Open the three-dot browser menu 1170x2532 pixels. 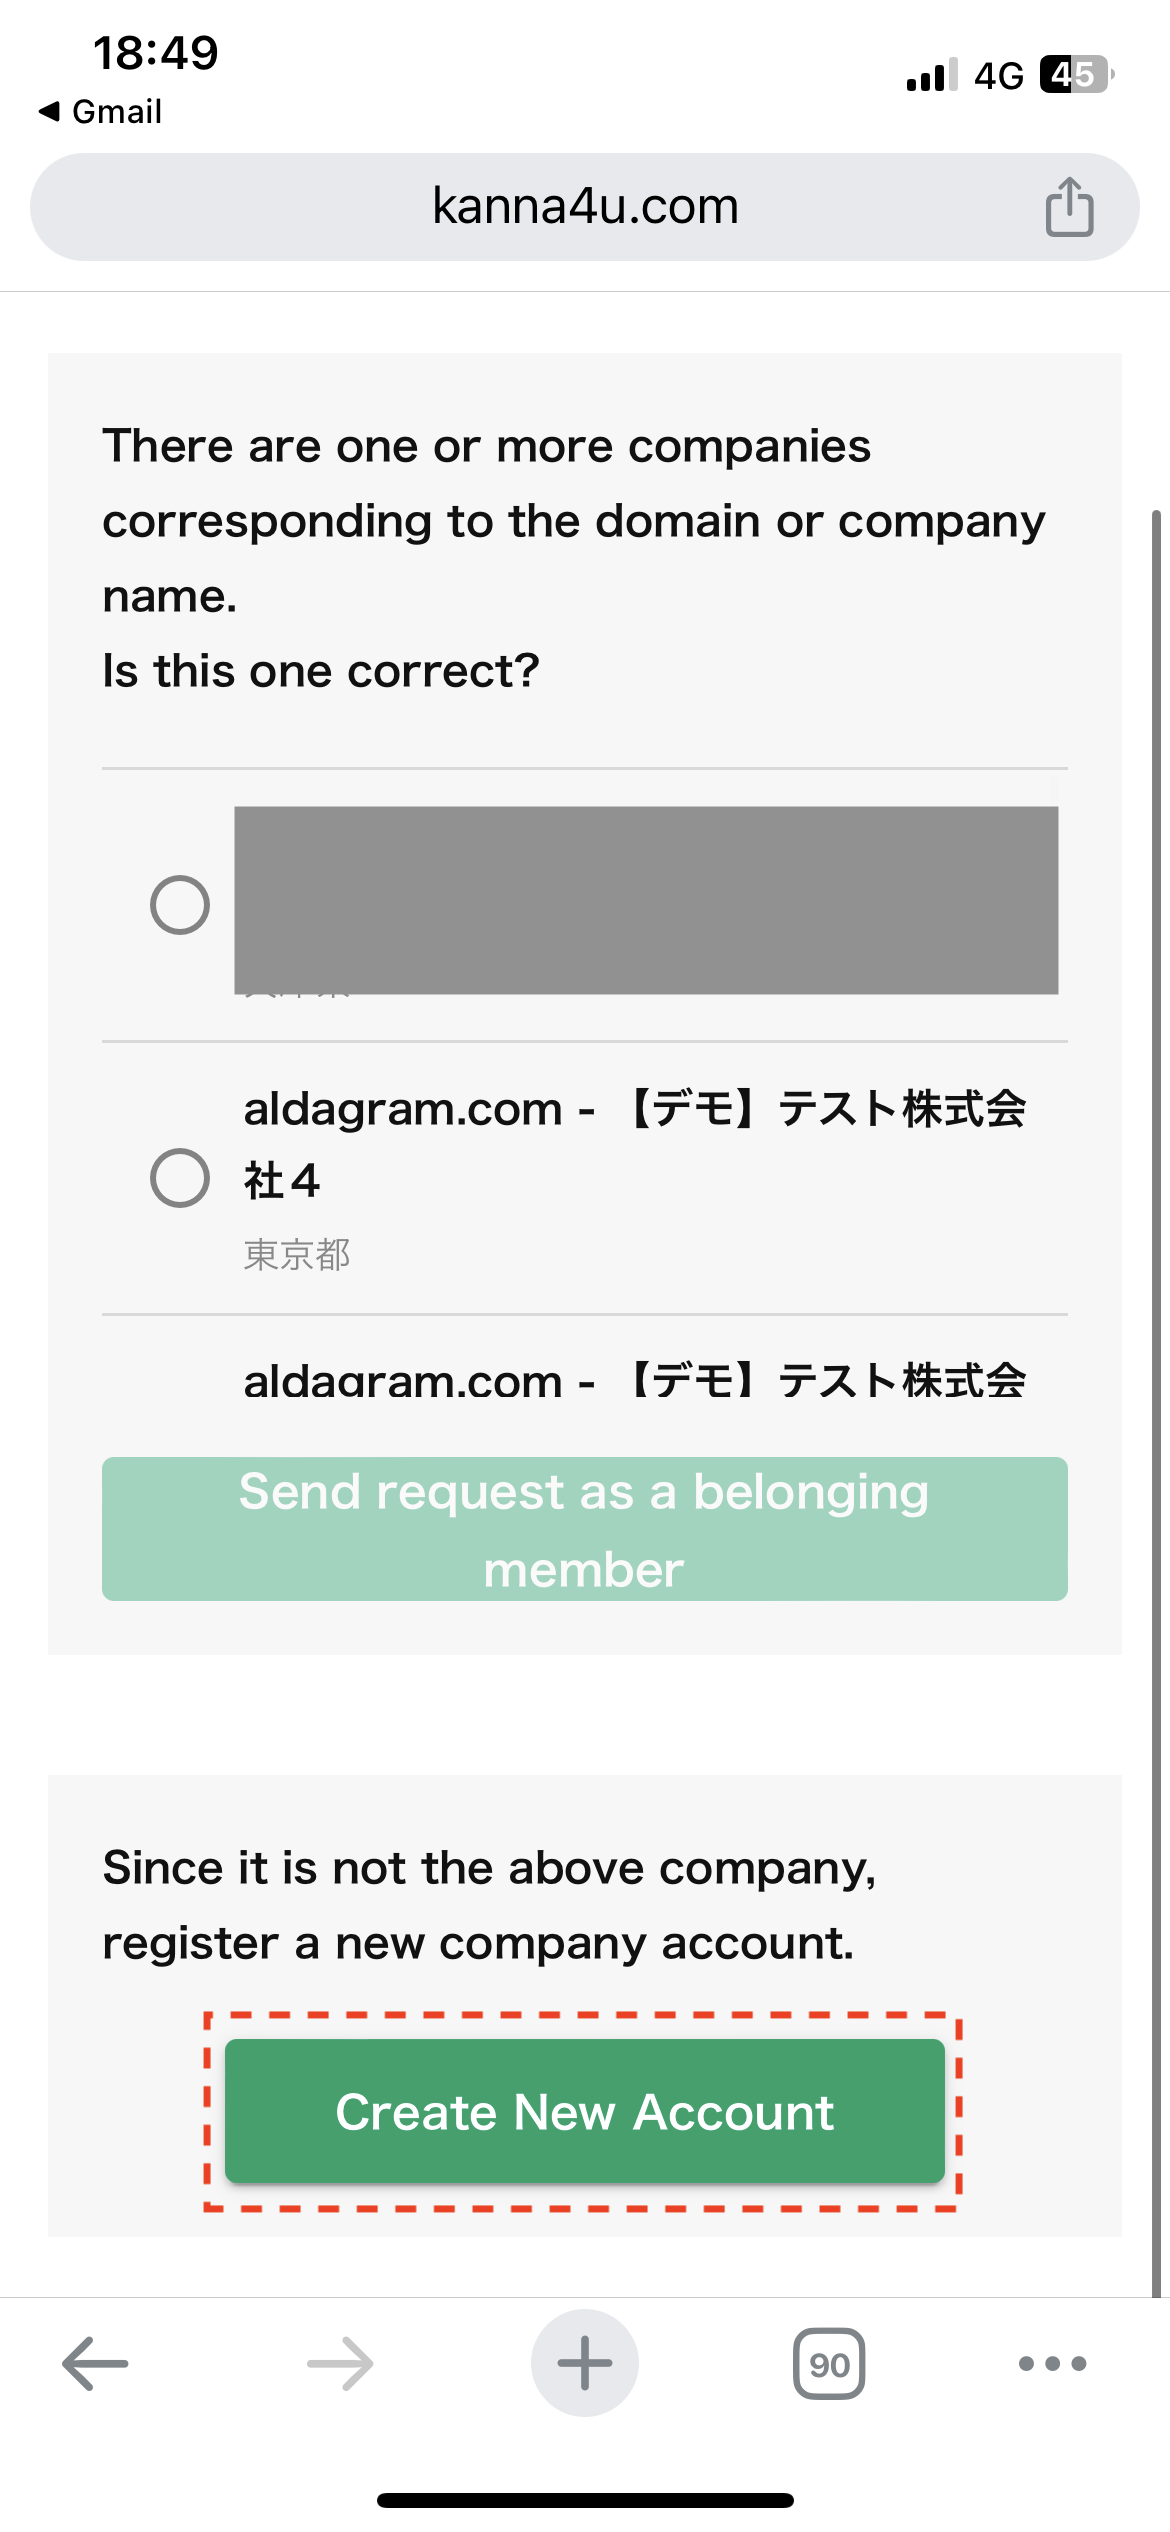tap(1052, 2363)
